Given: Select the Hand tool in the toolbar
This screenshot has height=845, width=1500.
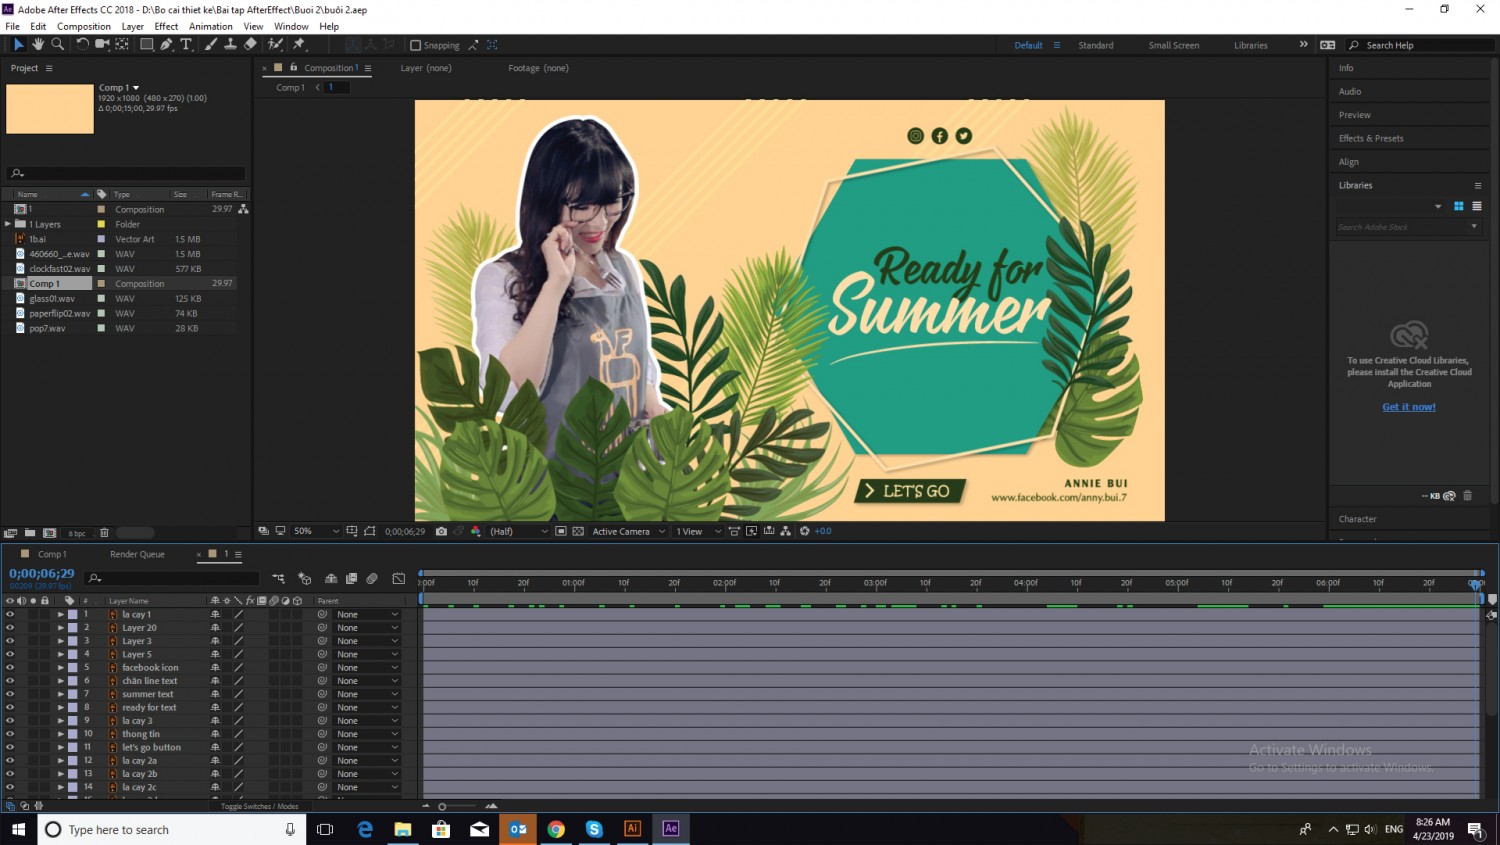Looking at the screenshot, I should click(38, 44).
